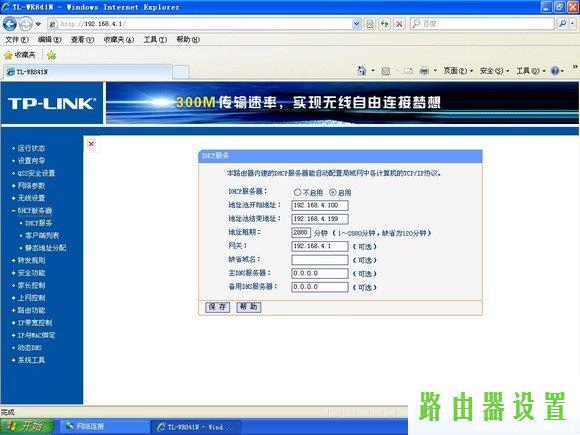Open 设置向导 in the sidebar
The height and width of the screenshot is (435, 580).
point(31,161)
